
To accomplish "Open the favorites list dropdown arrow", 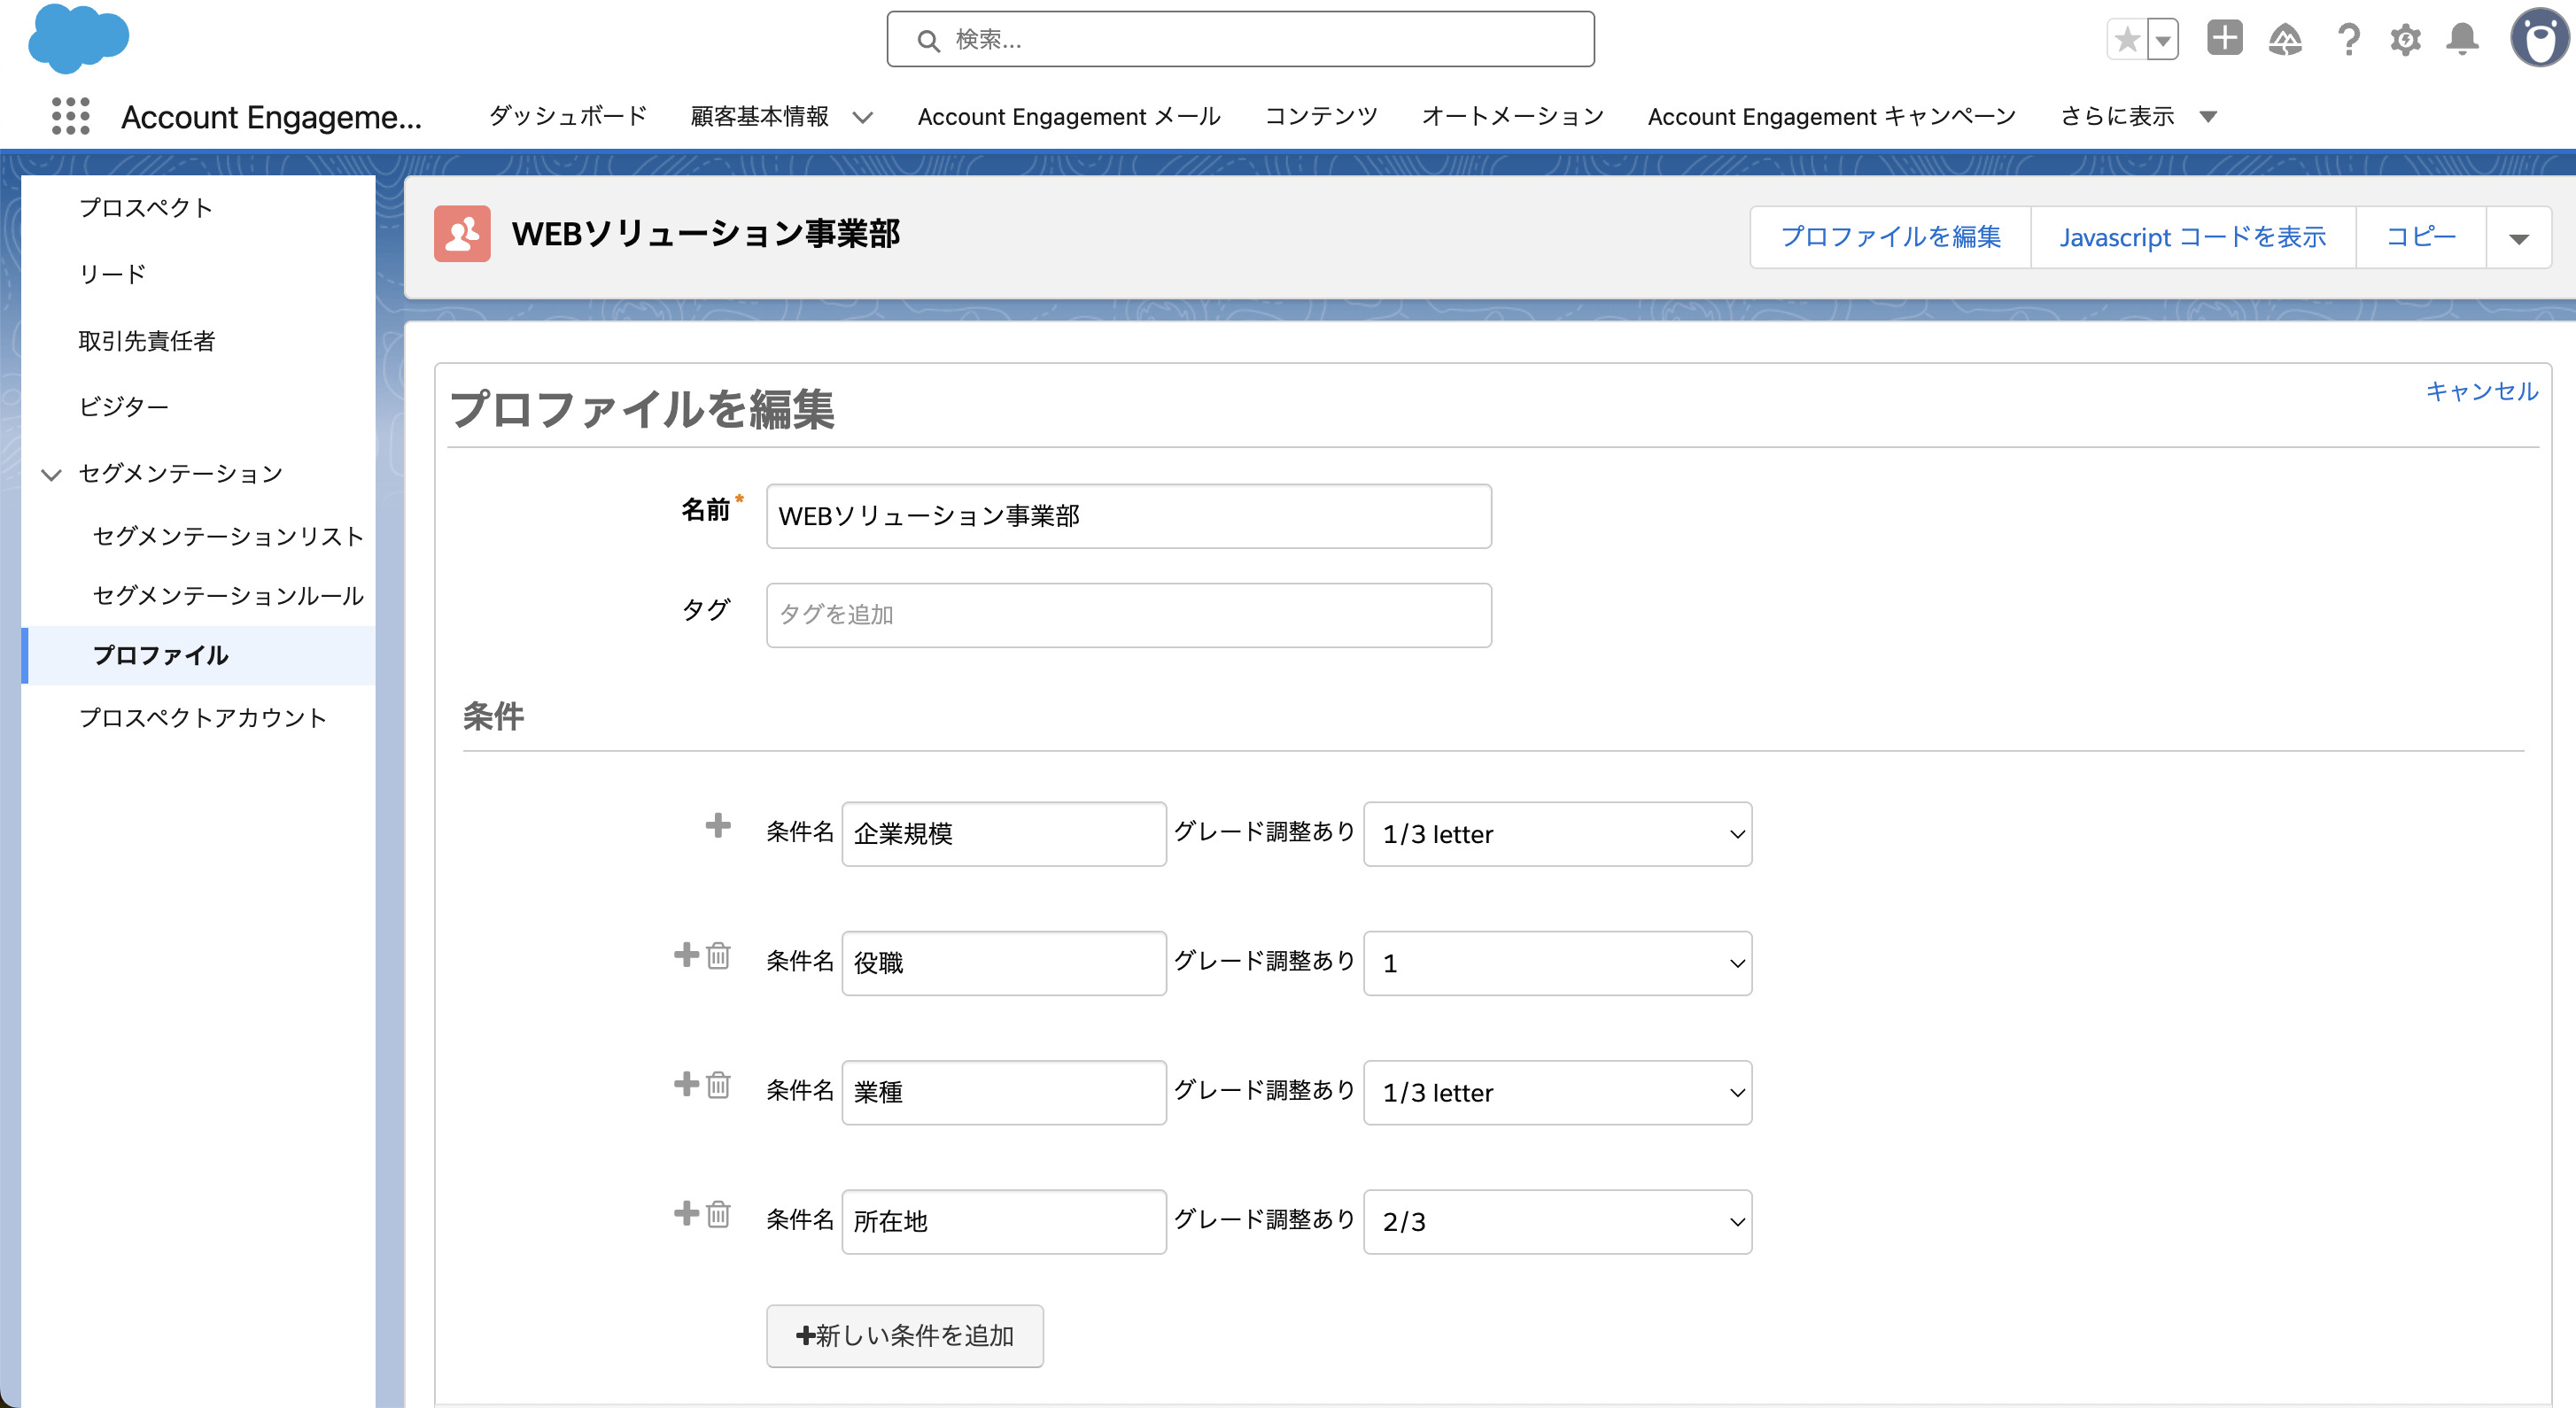I will click(2163, 40).
